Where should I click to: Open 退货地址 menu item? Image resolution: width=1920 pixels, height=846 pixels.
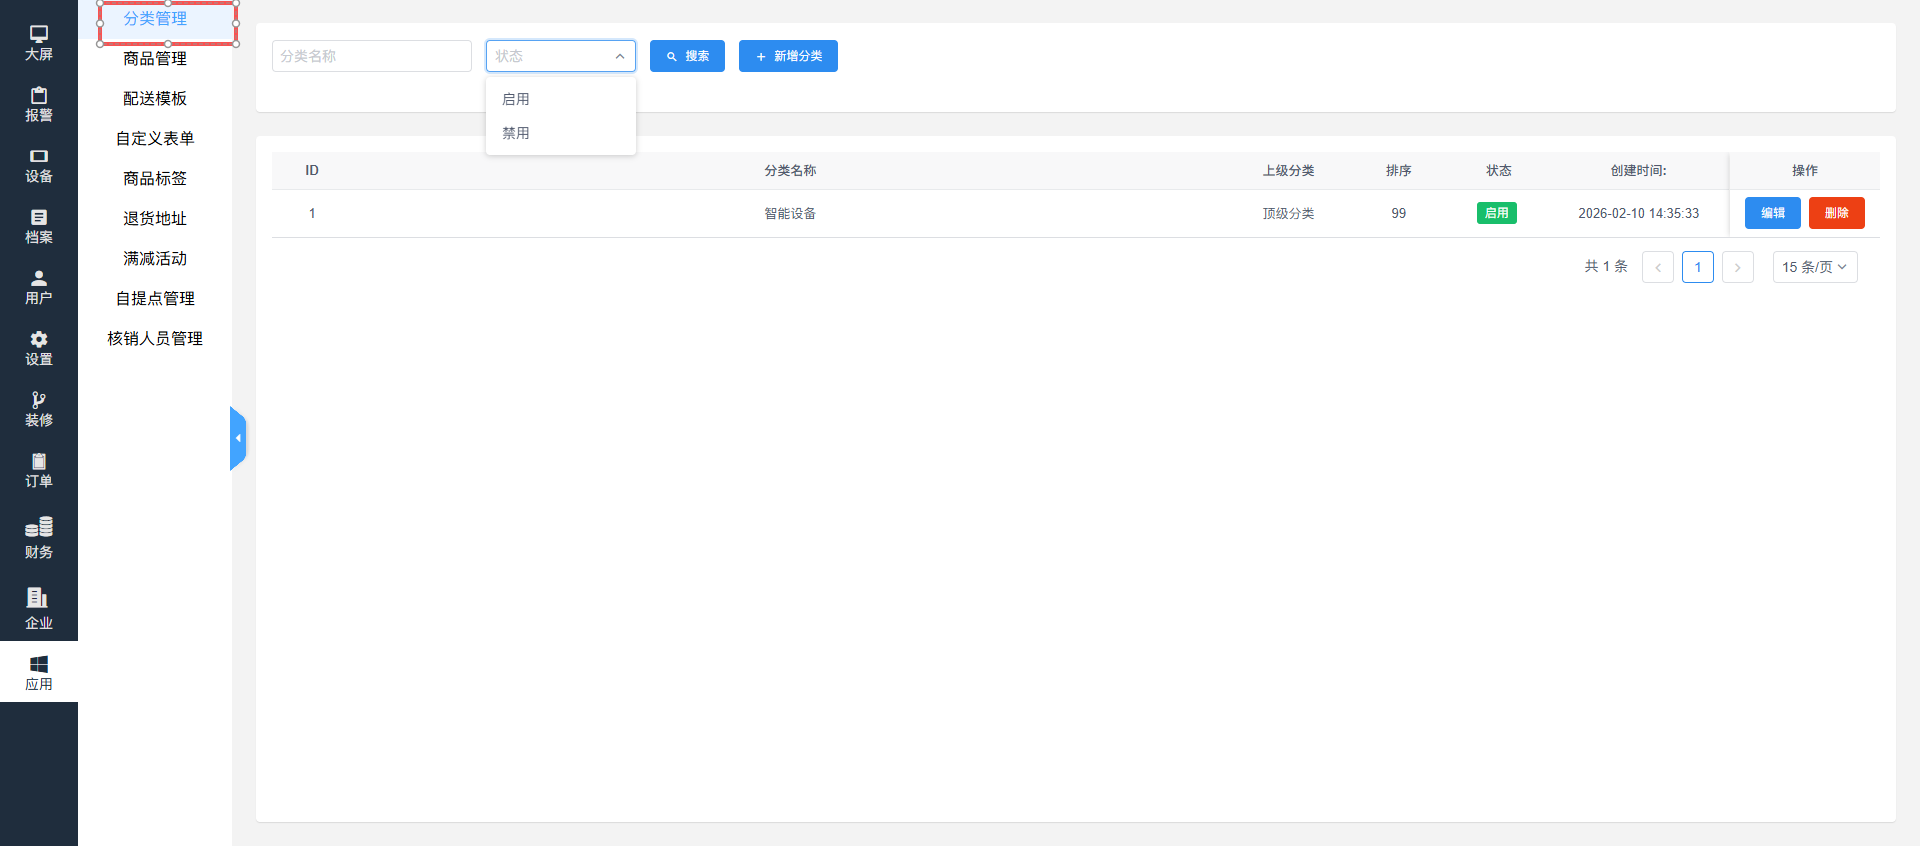tap(155, 219)
